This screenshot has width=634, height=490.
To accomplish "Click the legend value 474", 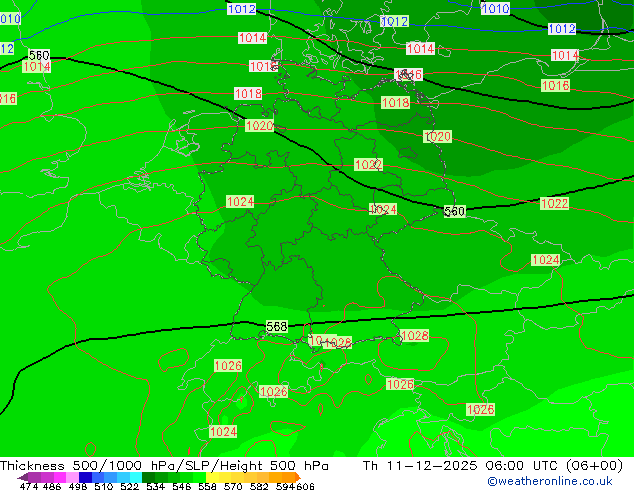I will (29, 486).
